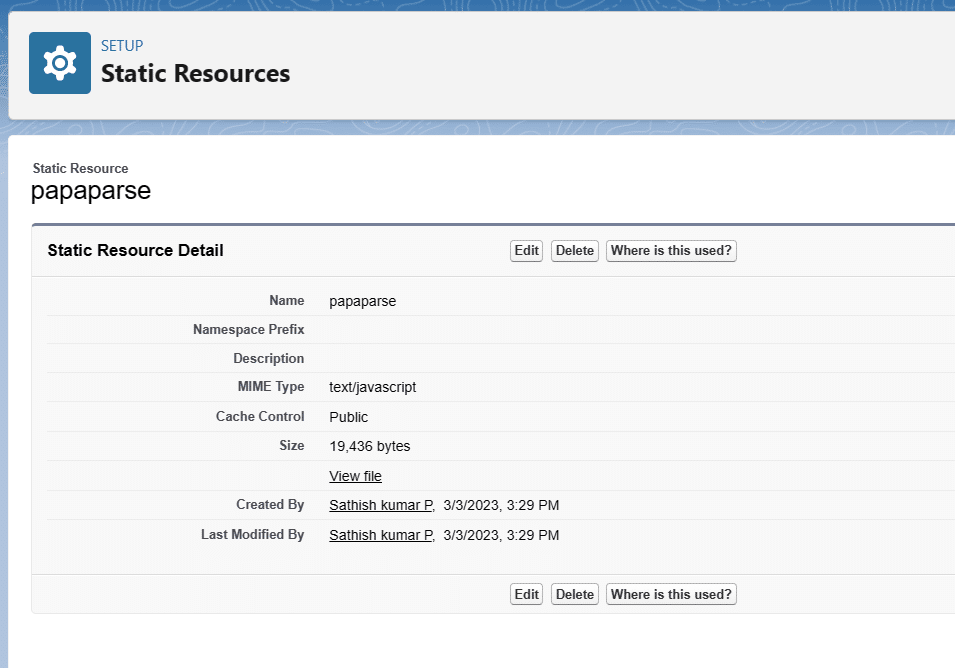Click the Static Resources page title

pos(196,74)
